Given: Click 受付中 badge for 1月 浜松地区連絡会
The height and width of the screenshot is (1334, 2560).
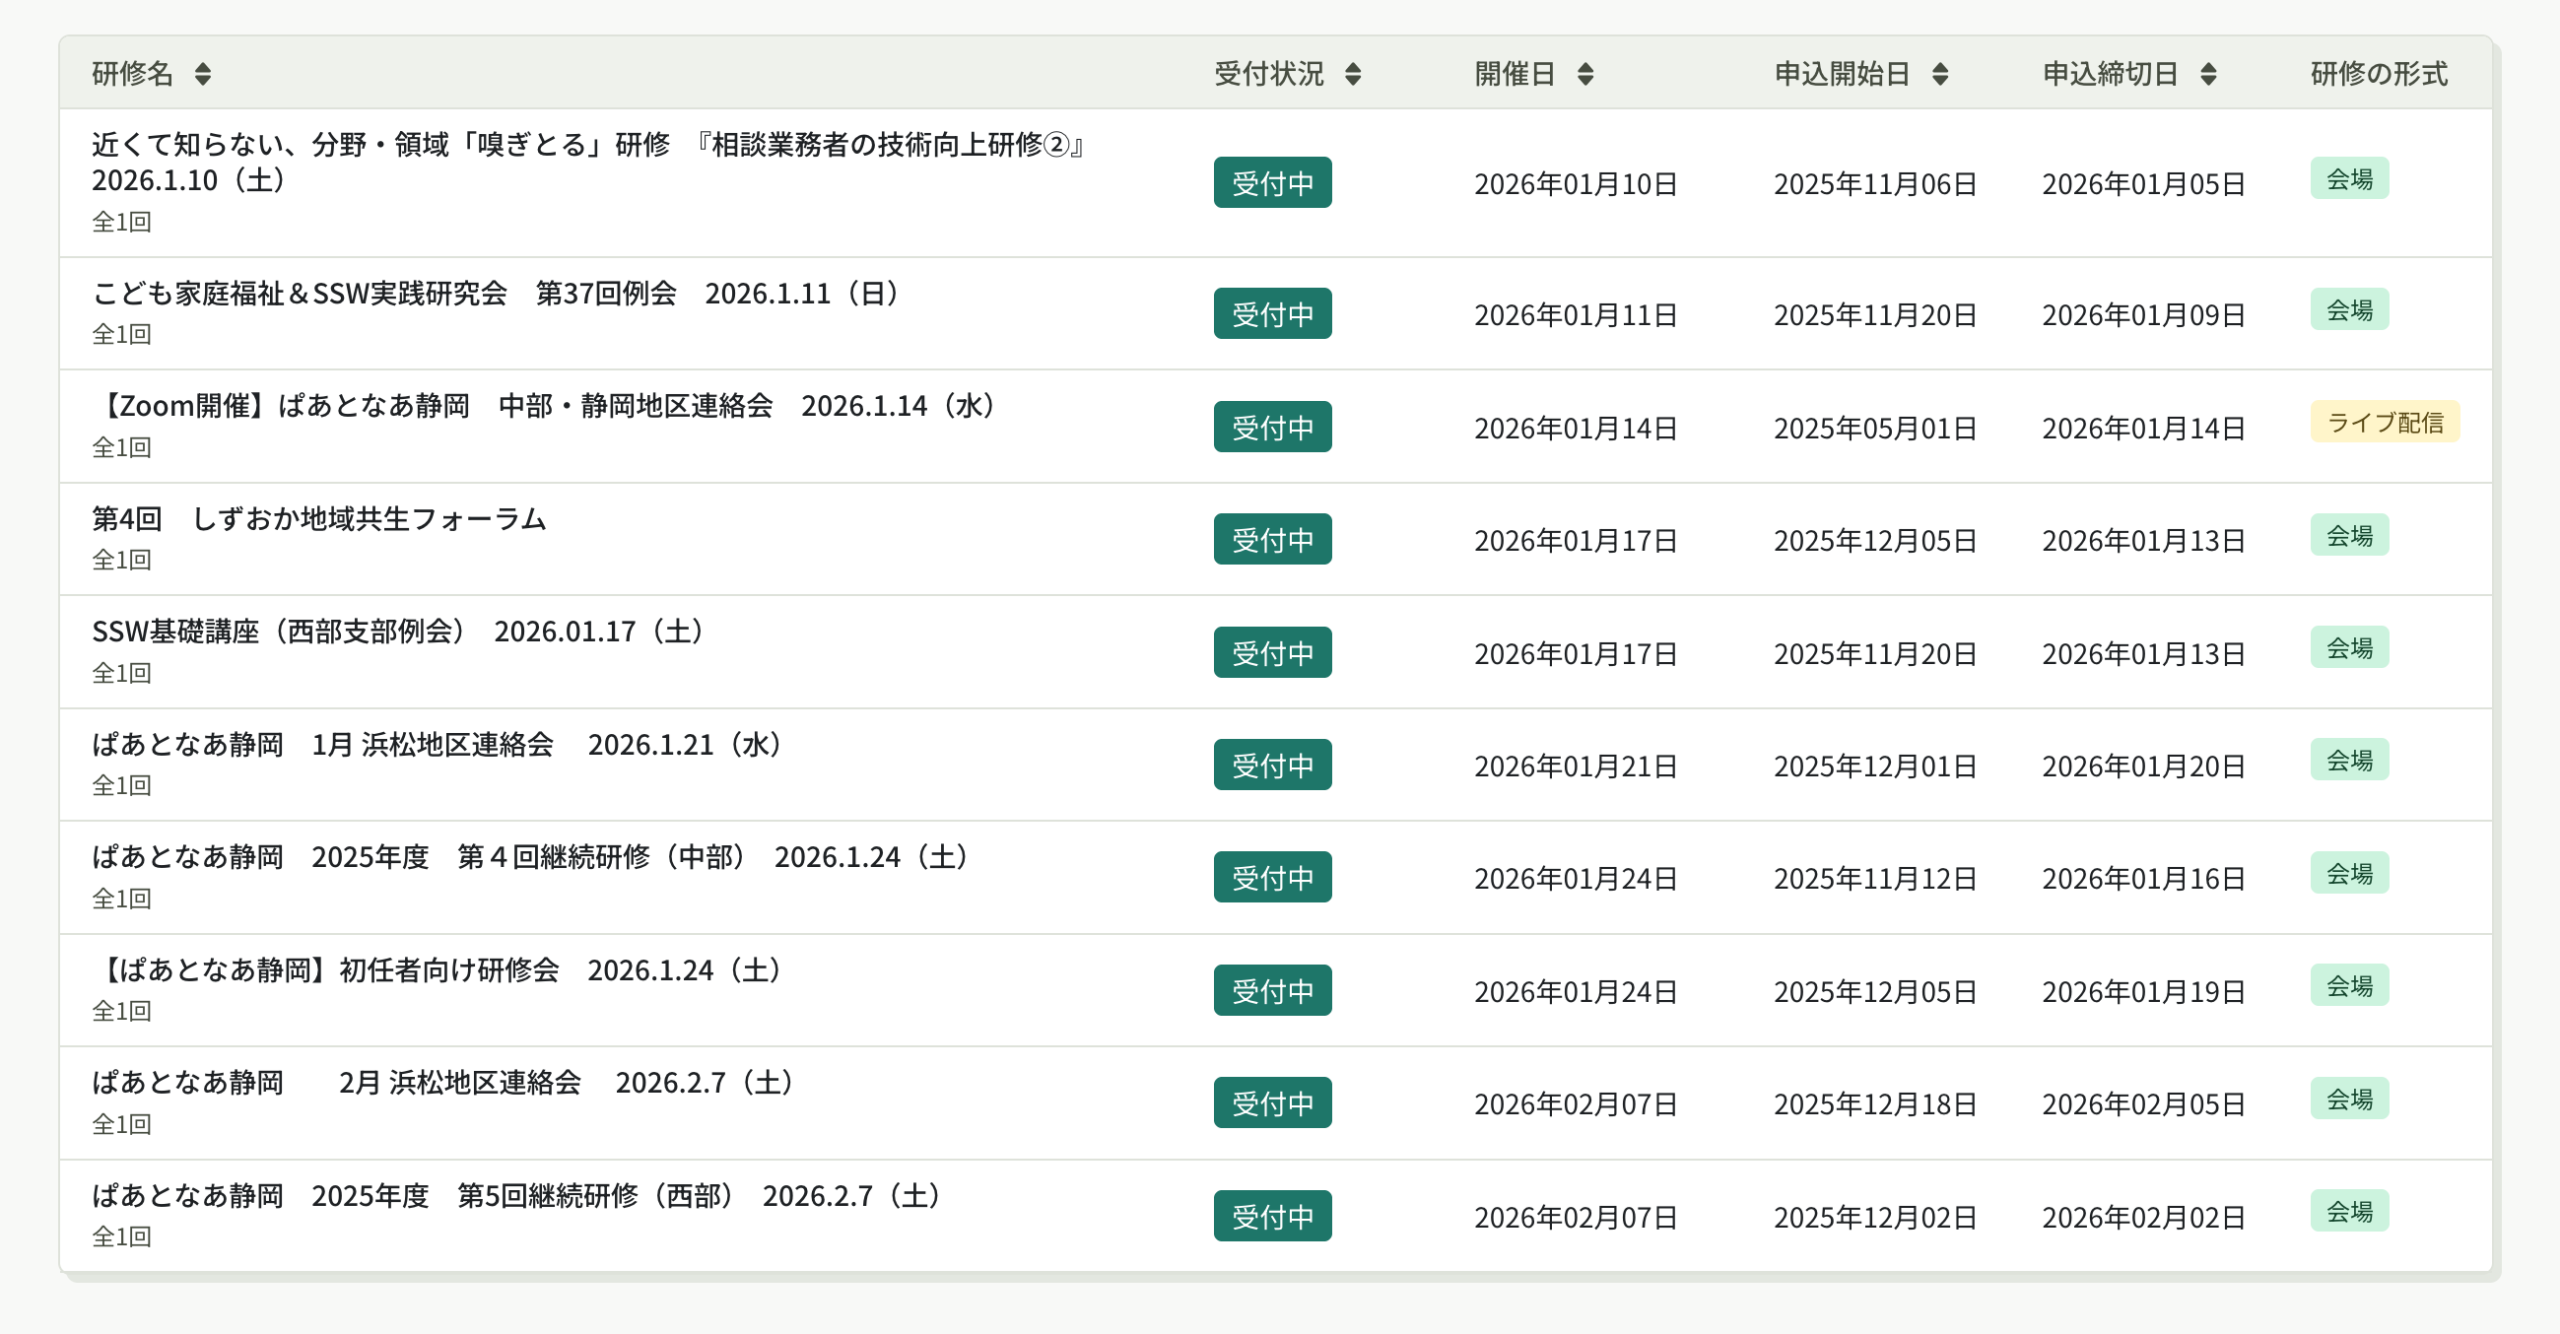Looking at the screenshot, I should click(1272, 766).
